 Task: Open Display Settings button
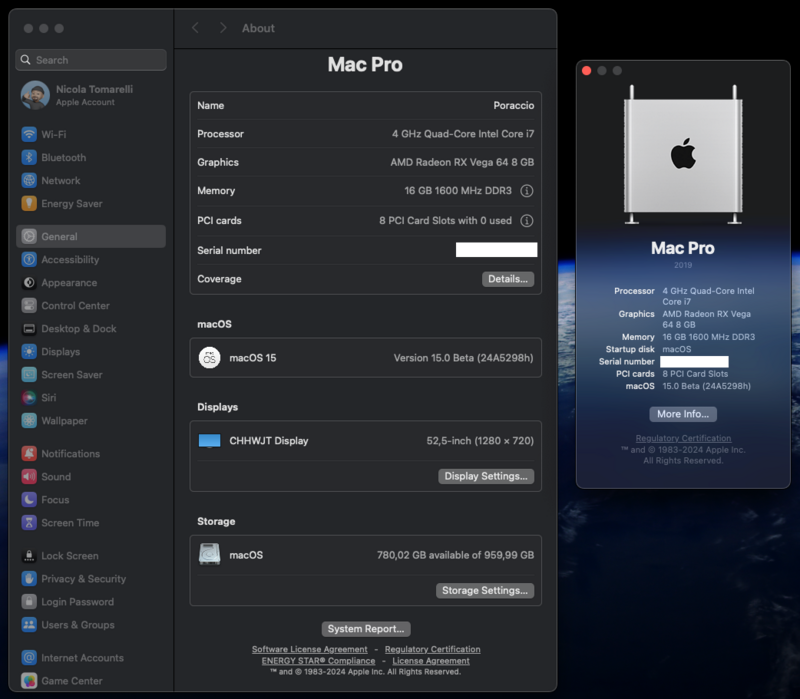[x=485, y=476]
